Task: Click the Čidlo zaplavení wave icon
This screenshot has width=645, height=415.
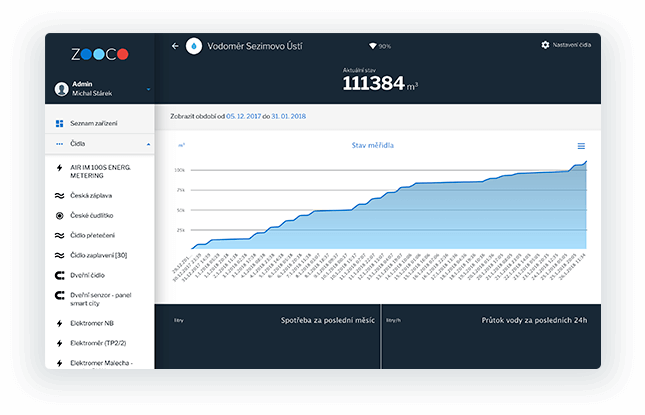Action: click(60, 255)
